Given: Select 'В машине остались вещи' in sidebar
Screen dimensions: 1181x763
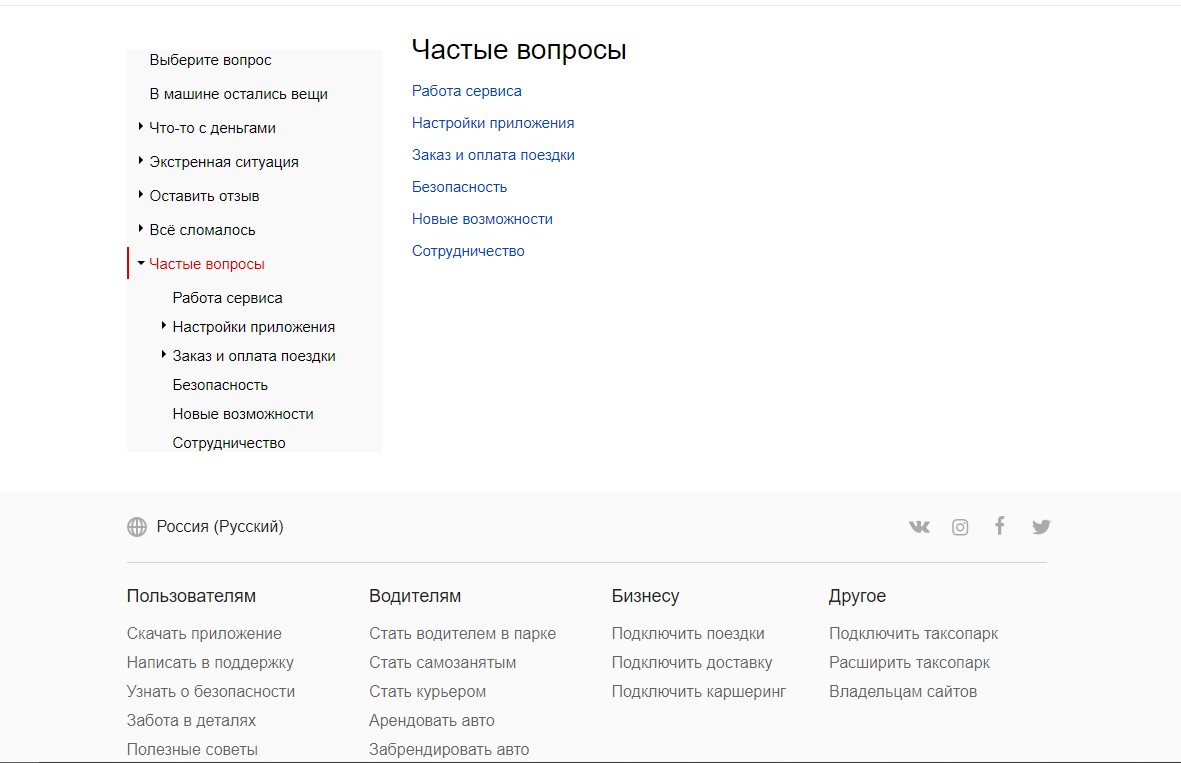Looking at the screenshot, I should click(238, 94).
